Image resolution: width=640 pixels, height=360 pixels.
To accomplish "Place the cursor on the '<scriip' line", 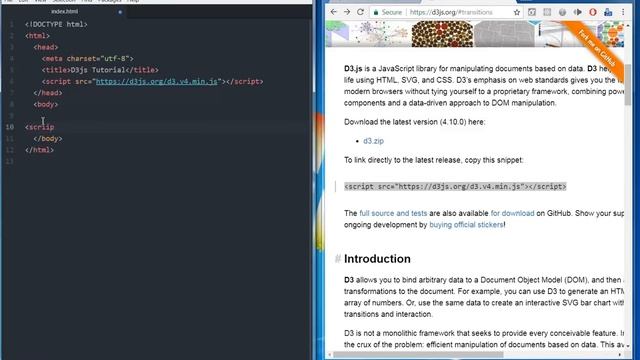I will coord(39,127).
